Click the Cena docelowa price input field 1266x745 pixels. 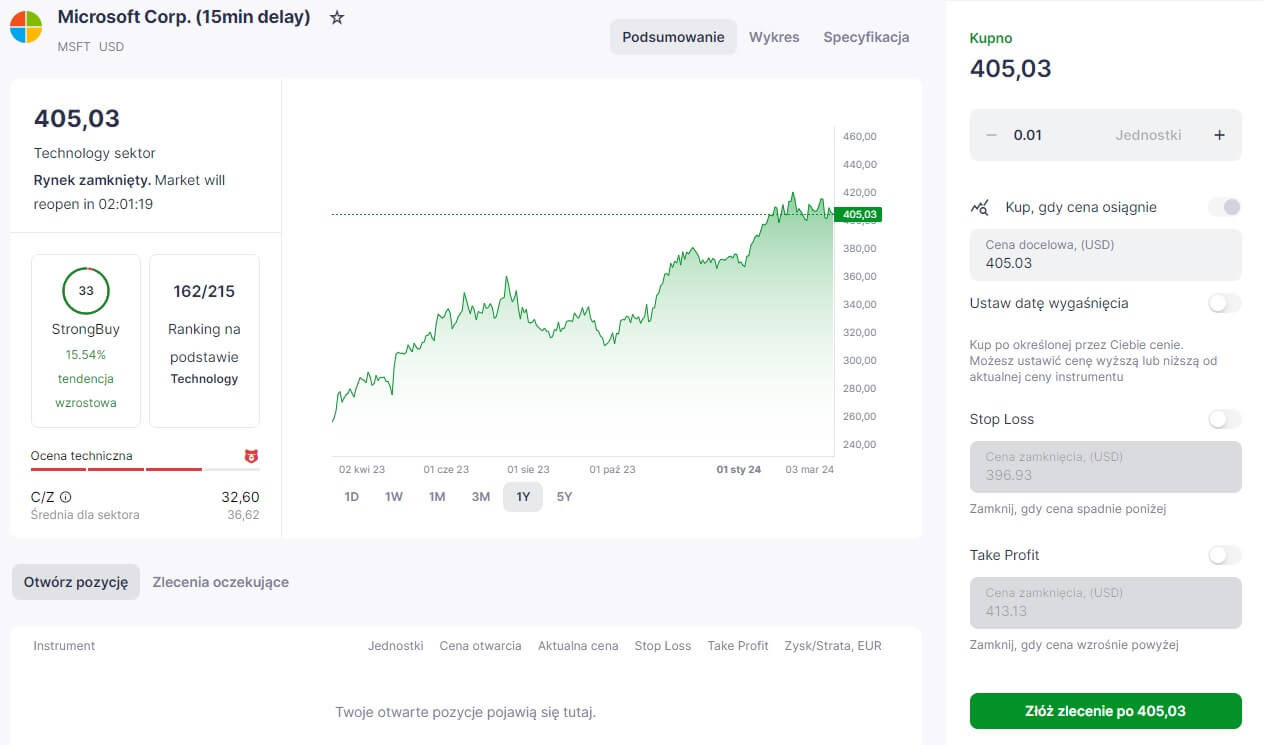(1106, 255)
